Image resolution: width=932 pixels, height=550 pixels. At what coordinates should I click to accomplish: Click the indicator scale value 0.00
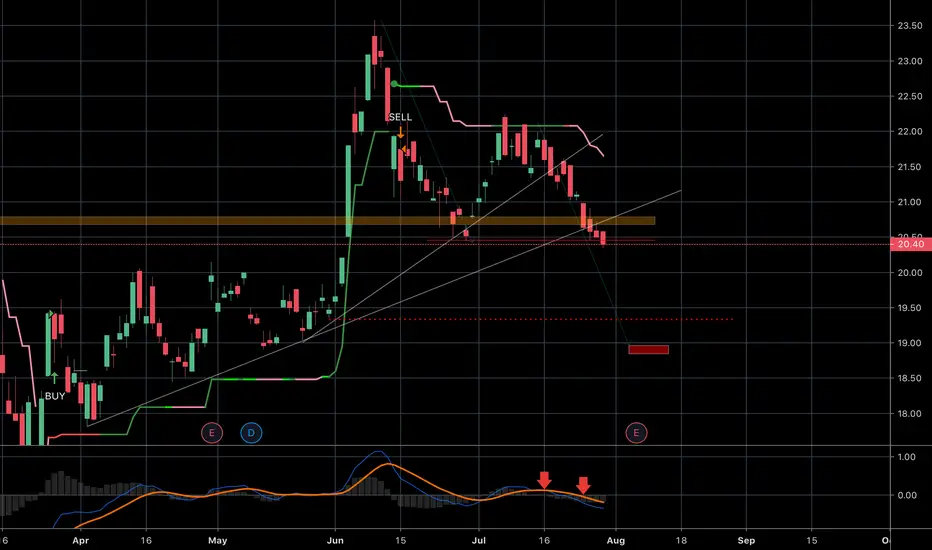coord(906,495)
